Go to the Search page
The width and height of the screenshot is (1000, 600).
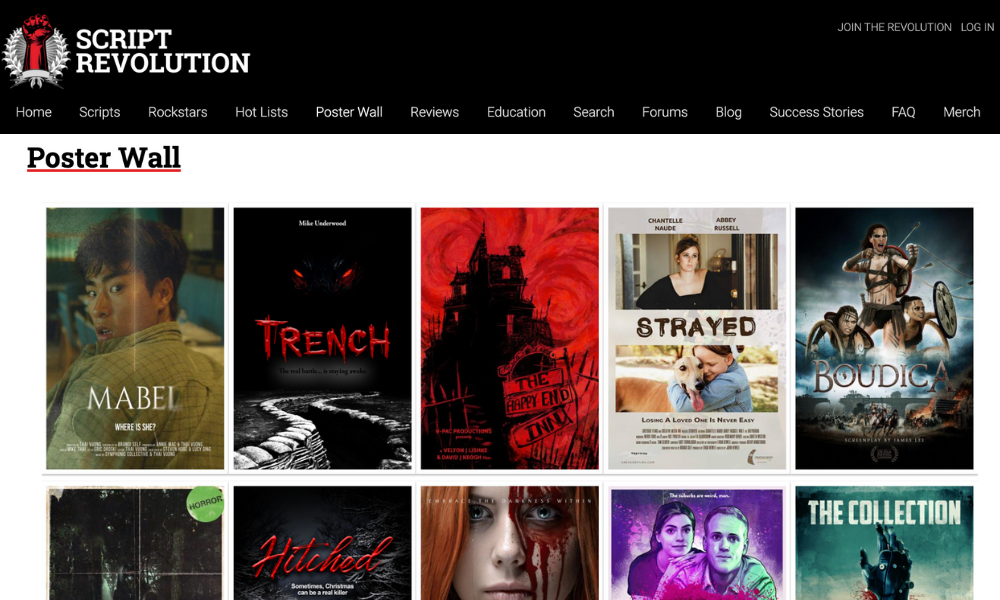594,112
